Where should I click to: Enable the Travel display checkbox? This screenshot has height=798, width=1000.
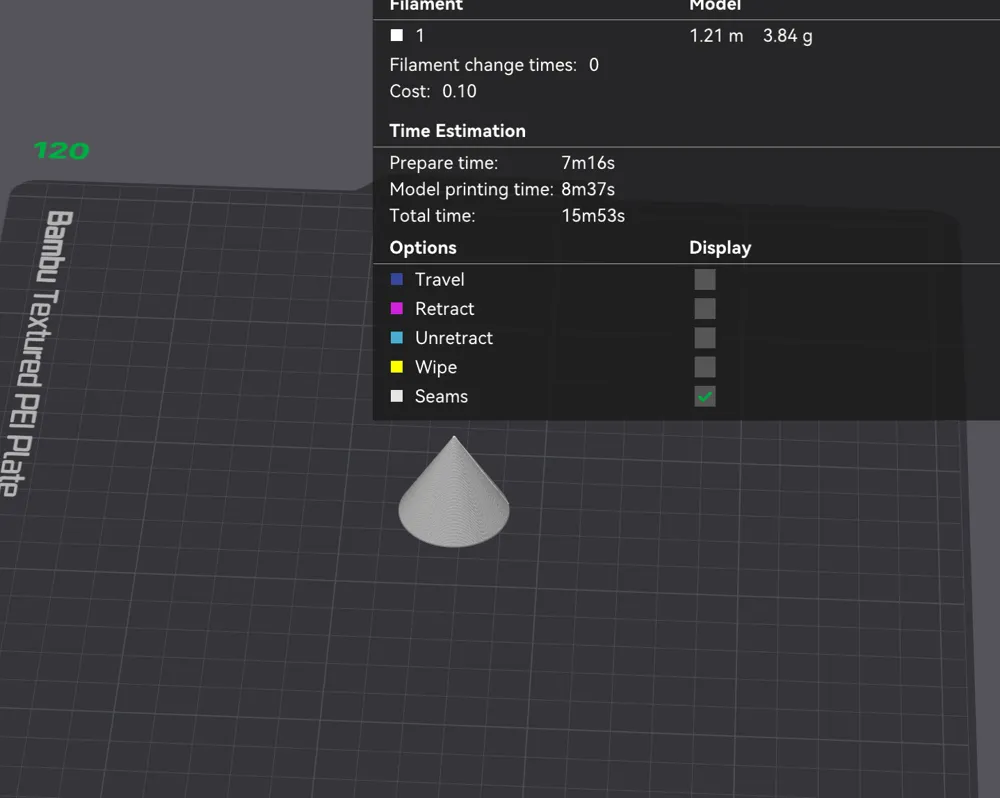(705, 279)
